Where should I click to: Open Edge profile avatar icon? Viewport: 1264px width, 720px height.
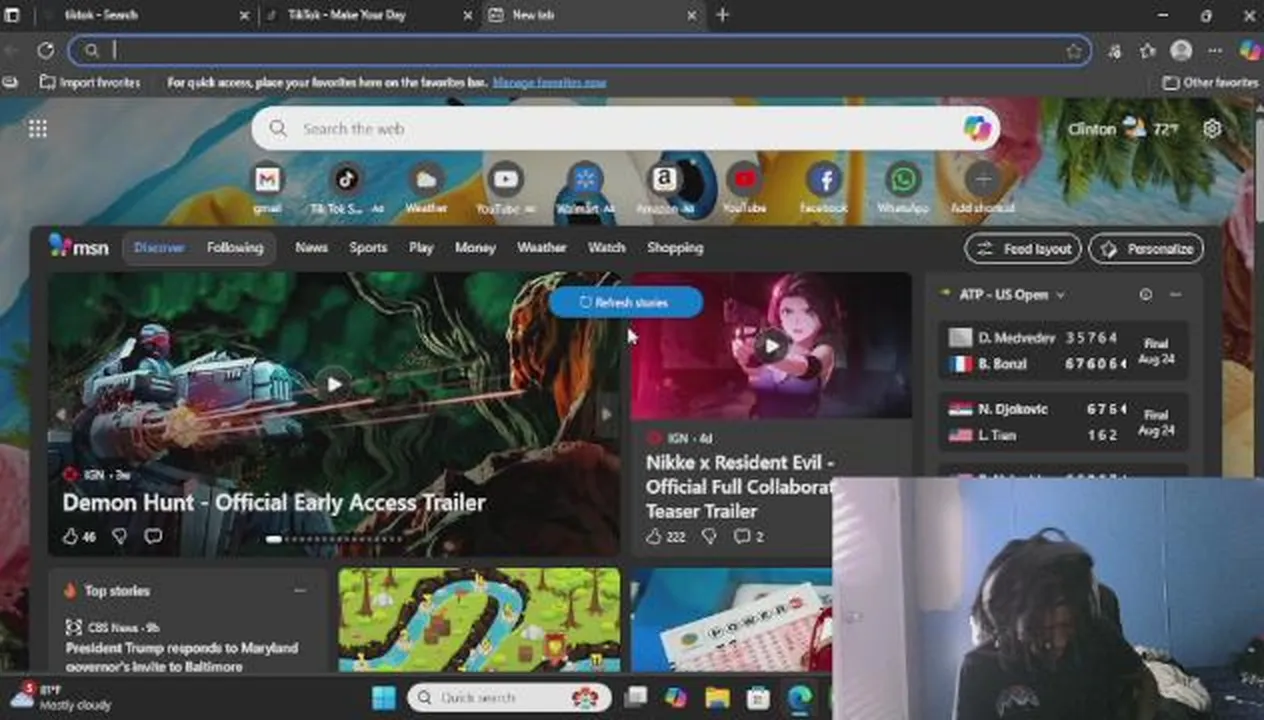click(x=1181, y=51)
